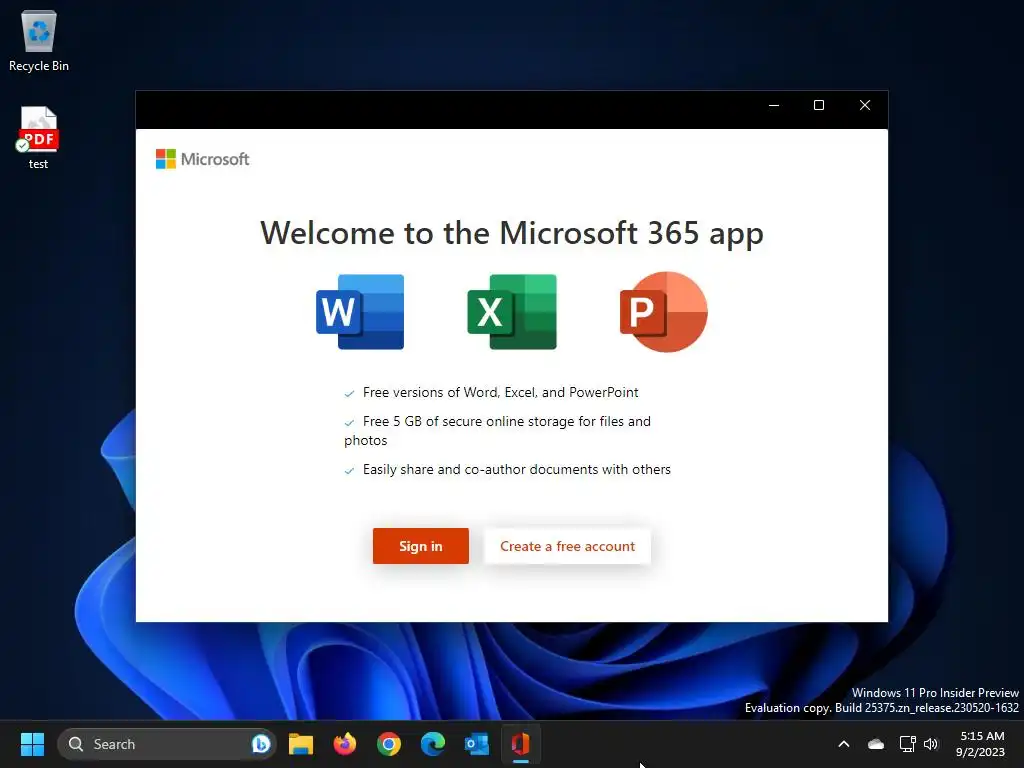Click text 'Free versions of Word, Excel, and PowerPoint'
The height and width of the screenshot is (768, 1024).
point(500,392)
